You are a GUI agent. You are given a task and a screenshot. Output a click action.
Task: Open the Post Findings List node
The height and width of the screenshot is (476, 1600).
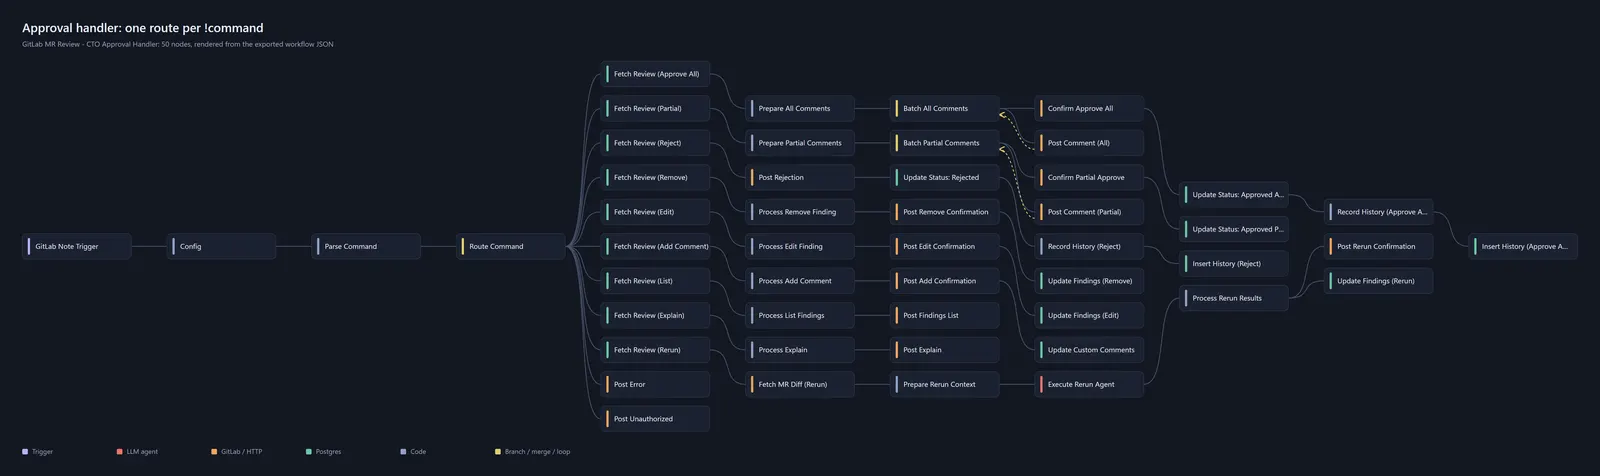tap(945, 315)
